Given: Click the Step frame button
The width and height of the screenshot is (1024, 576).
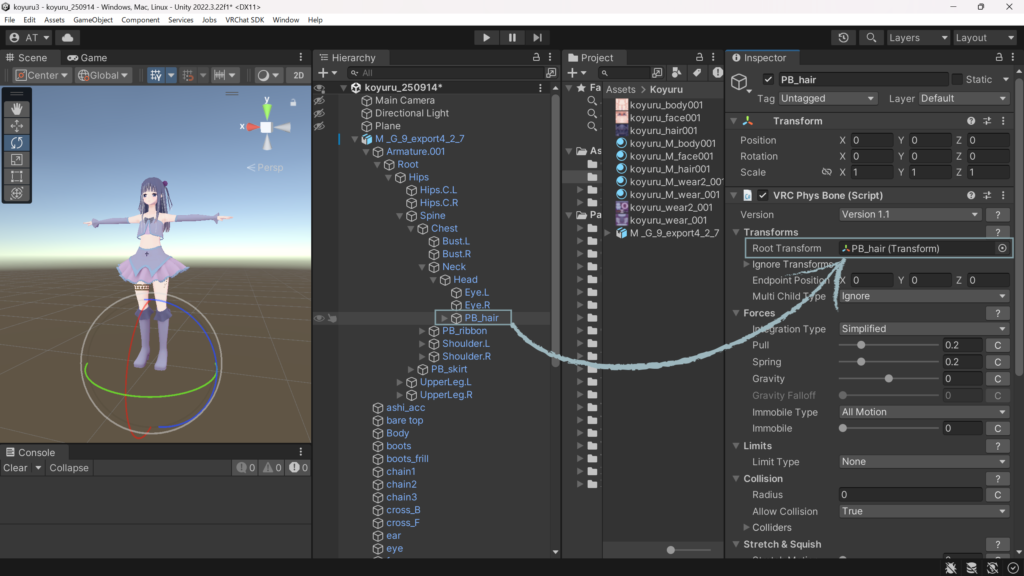Looking at the screenshot, I should point(538,38).
